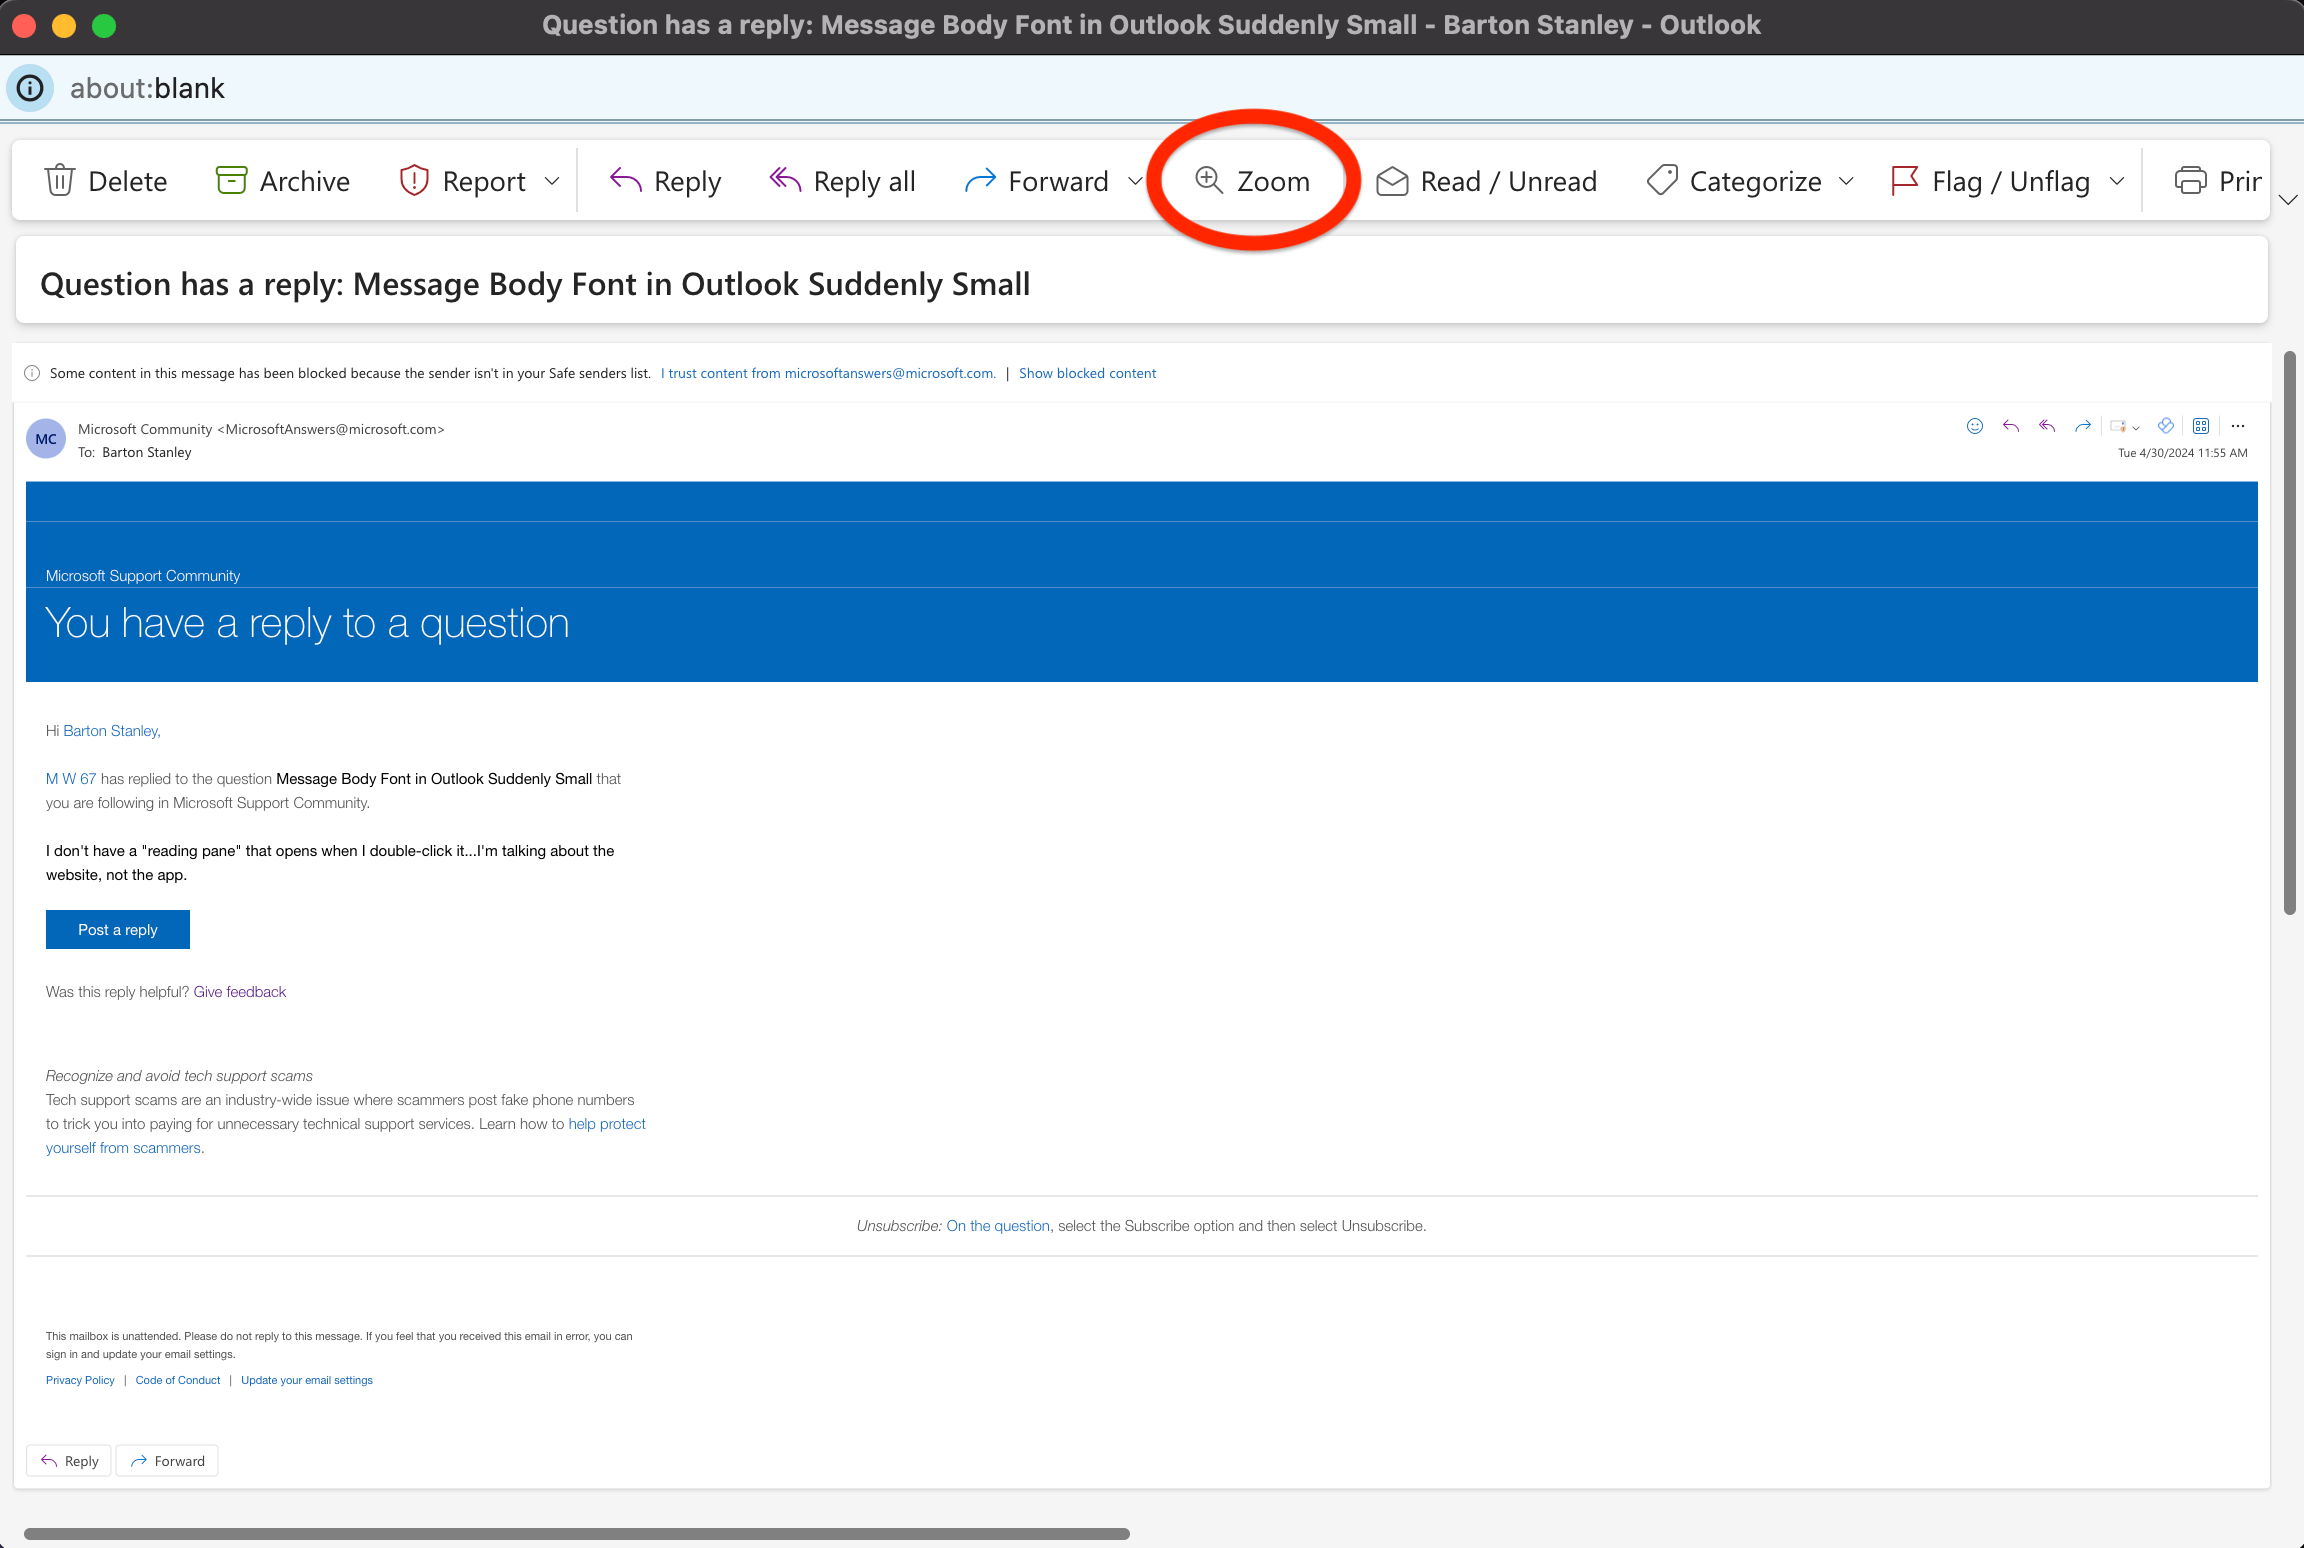Click the vertical scrollbar of the message

(2289, 632)
